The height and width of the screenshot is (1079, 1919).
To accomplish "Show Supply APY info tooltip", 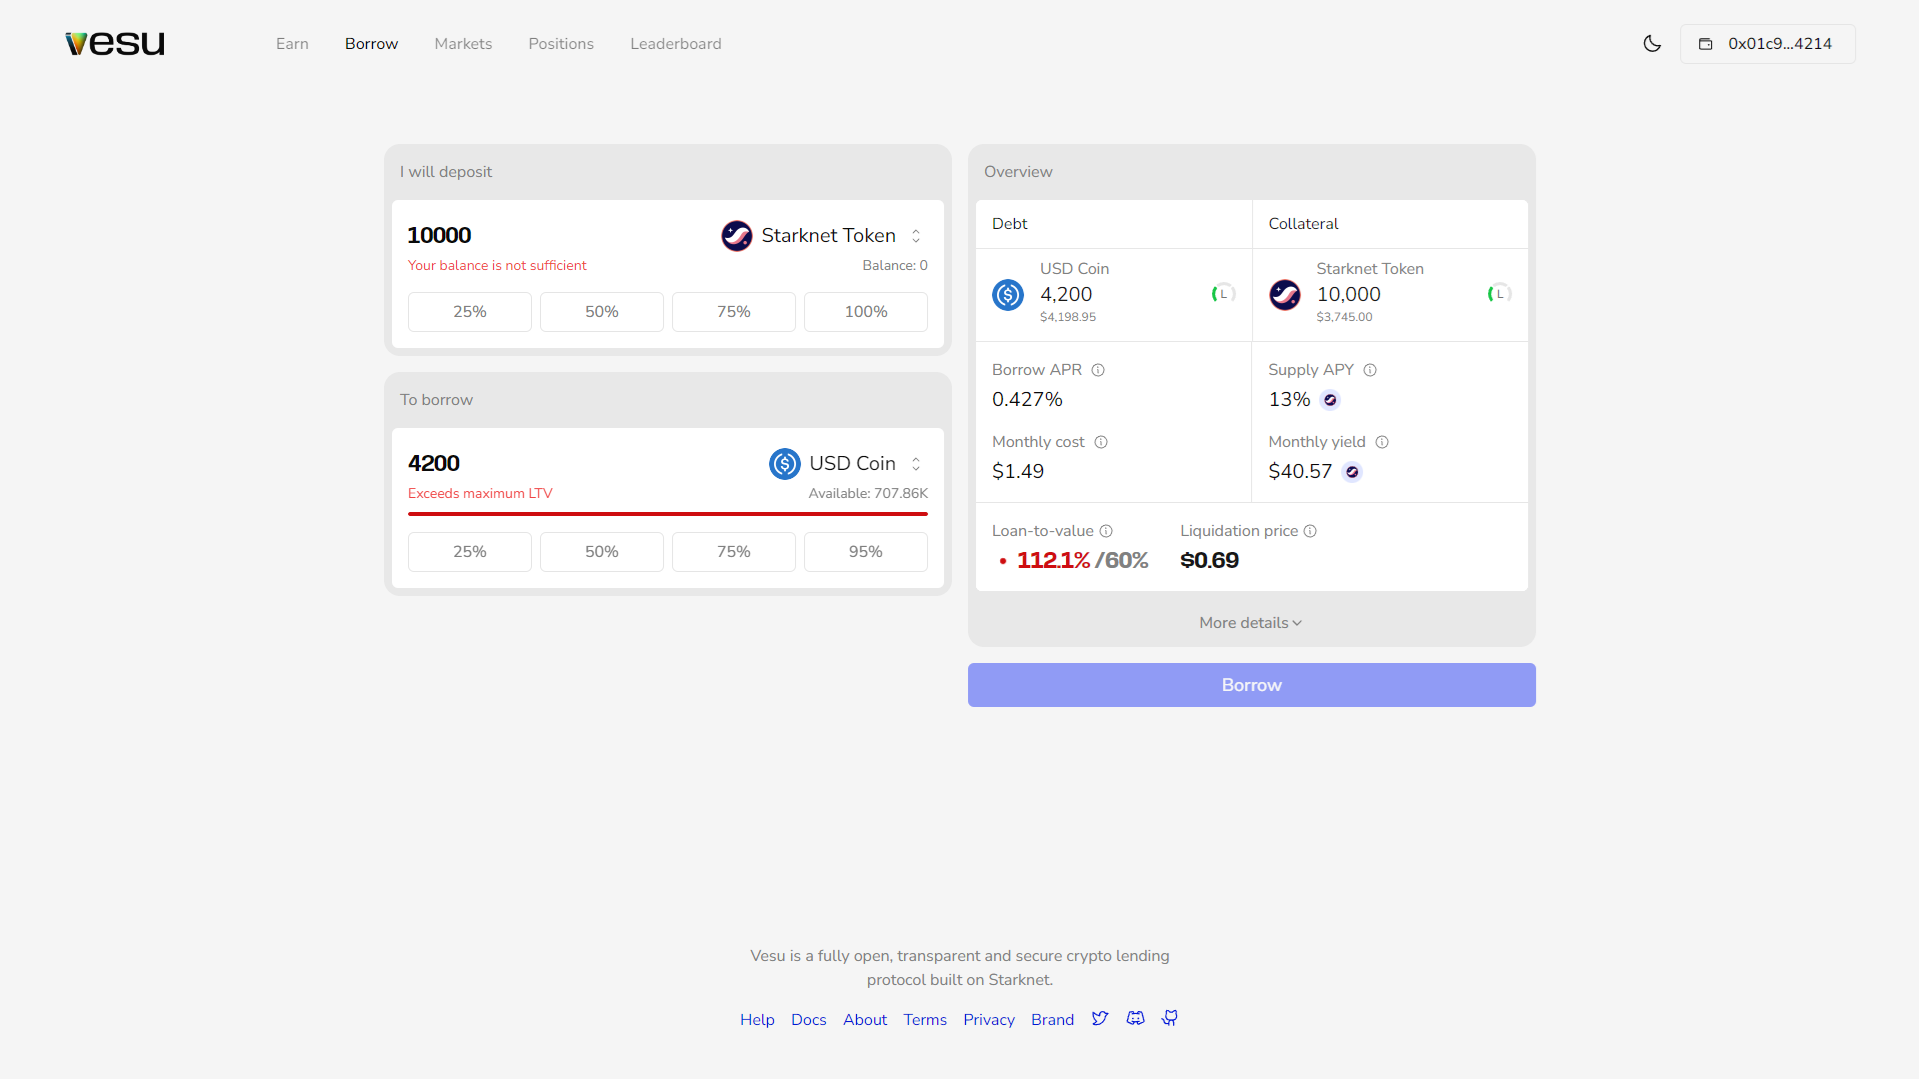I will coord(1370,370).
